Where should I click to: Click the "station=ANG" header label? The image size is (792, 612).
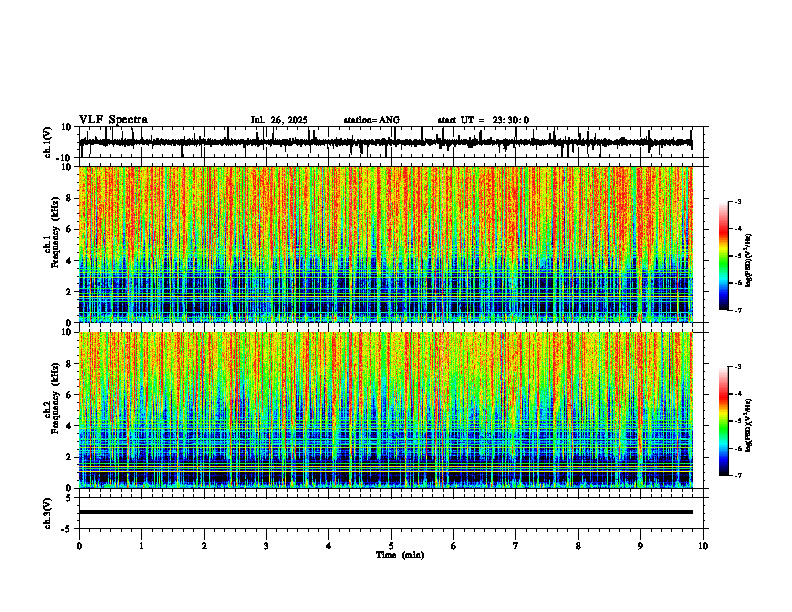coord(371,120)
